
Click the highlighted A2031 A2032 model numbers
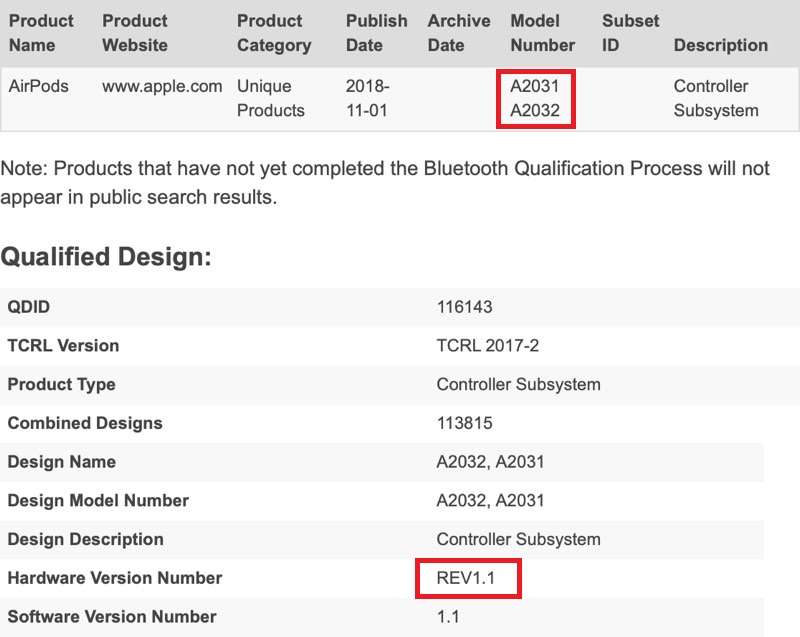click(535, 98)
